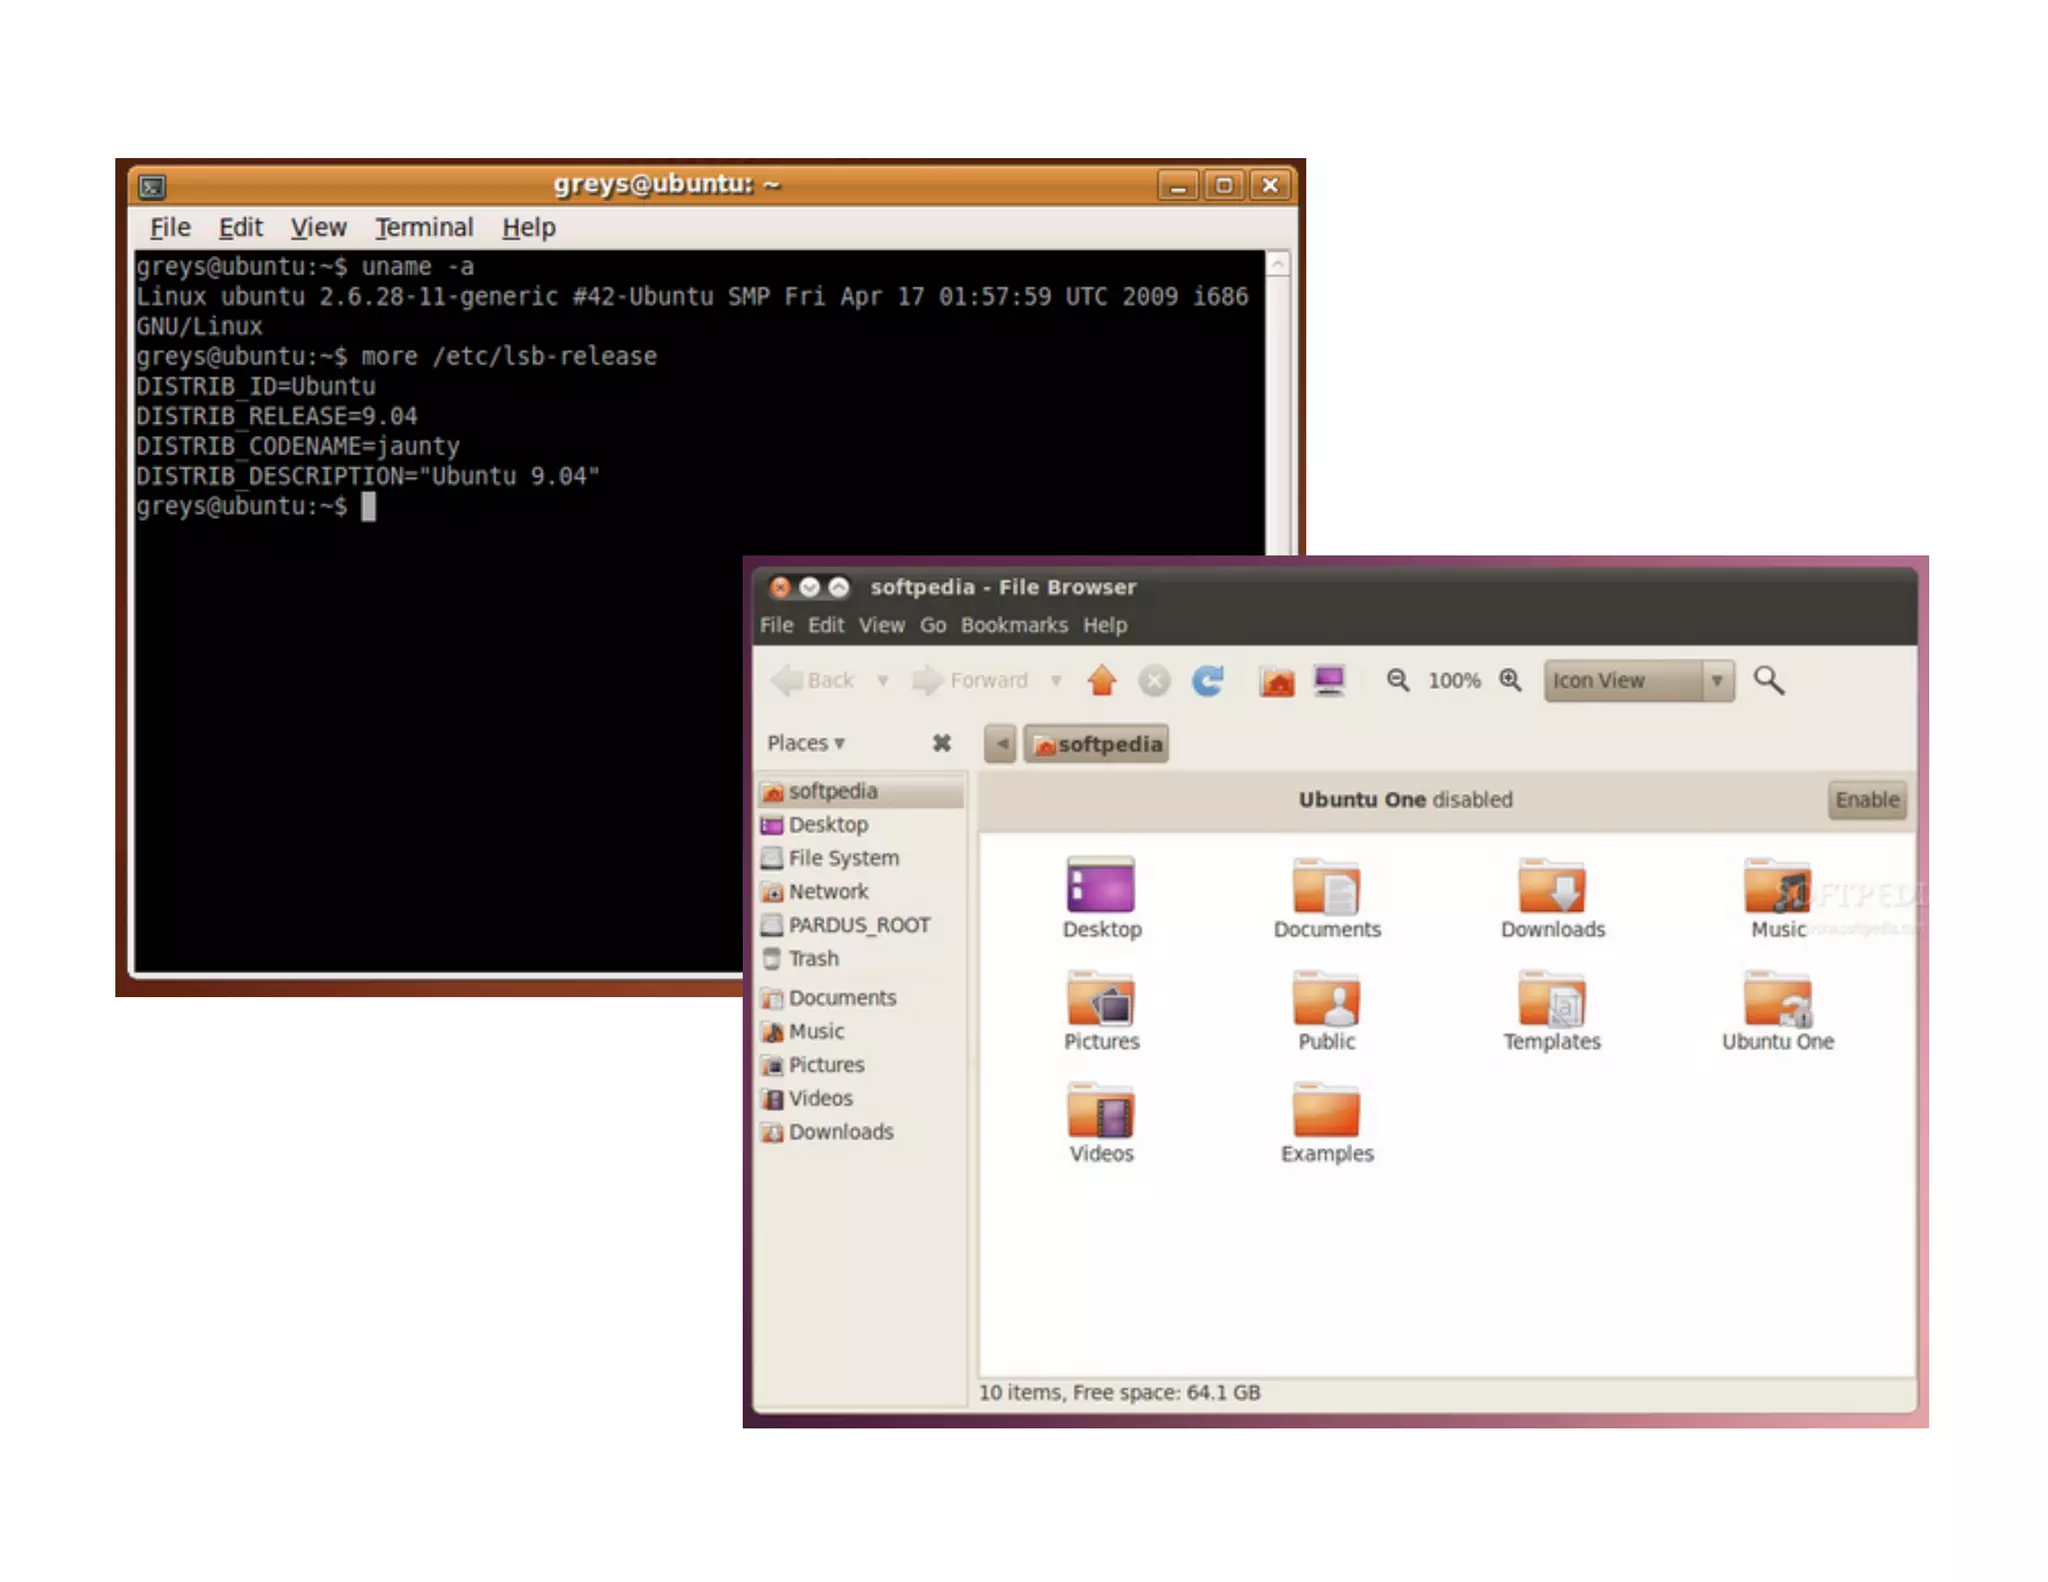This screenshot has height=1582, width=2048.
Task: Click the Computer icon in toolbar
Action: [1329, 681]
